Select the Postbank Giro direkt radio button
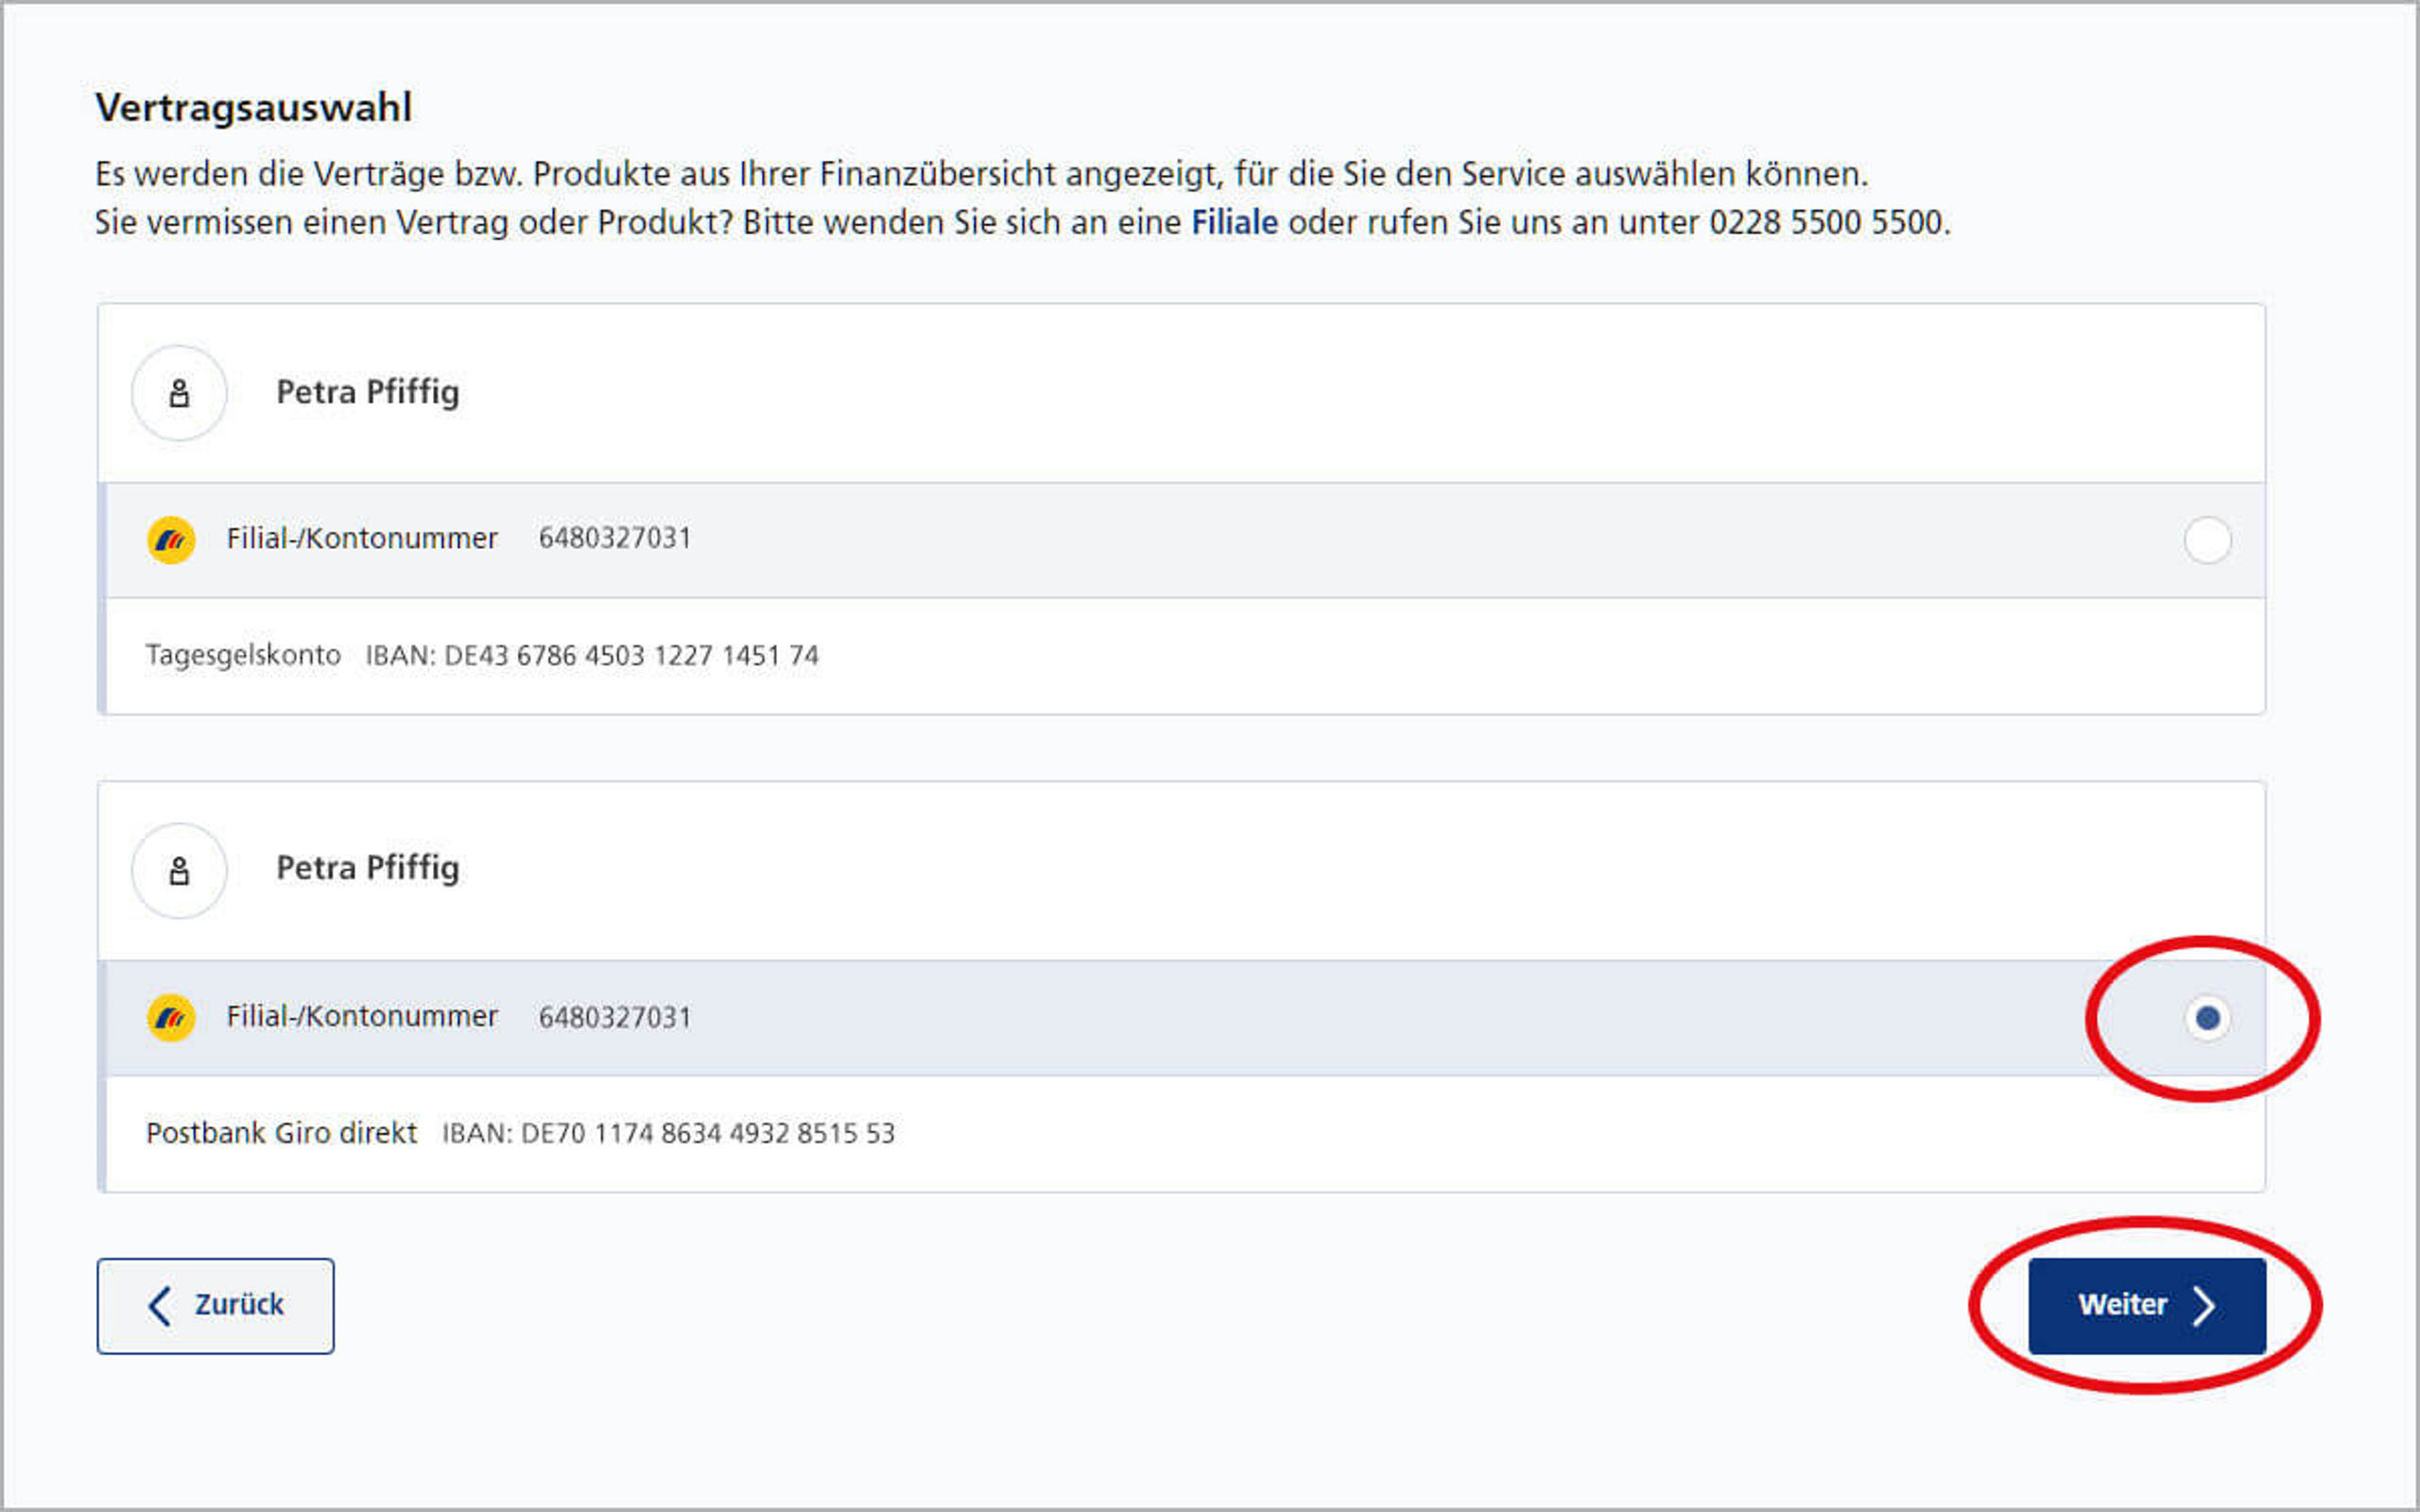This screenshot has width=2420, height=1512. pos(2207,1018)
